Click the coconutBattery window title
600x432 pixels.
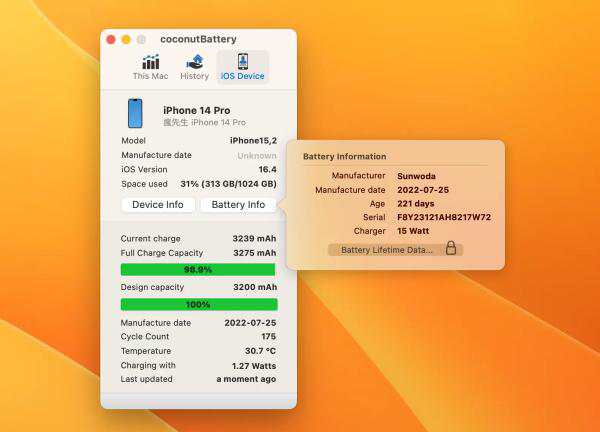click(198, 39)
